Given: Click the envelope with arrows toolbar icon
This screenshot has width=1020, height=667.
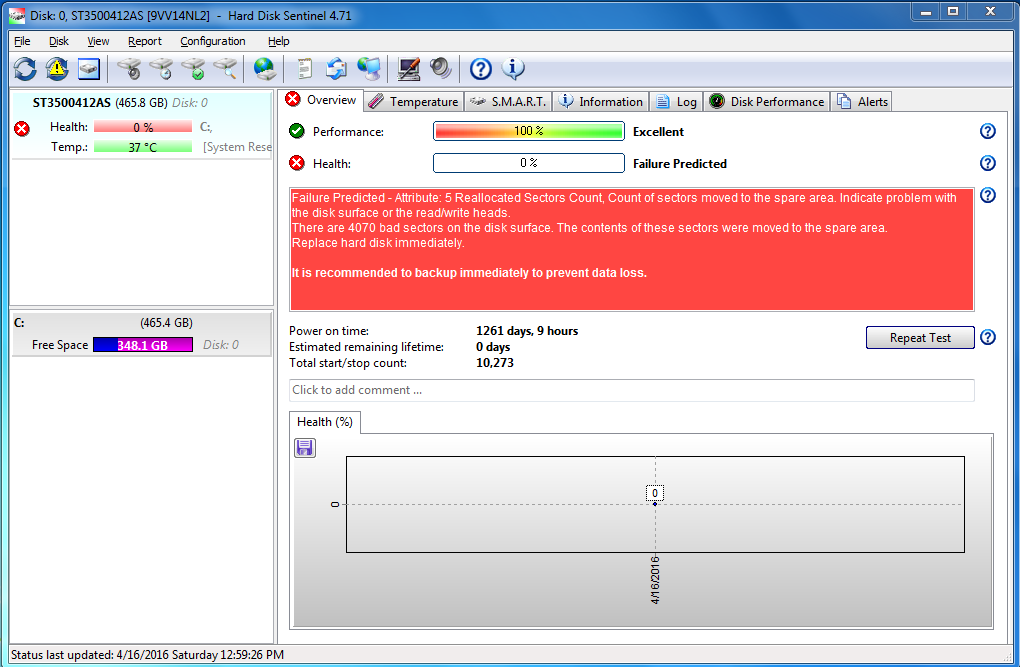Looking at the screenshot, I should (336, 69).
